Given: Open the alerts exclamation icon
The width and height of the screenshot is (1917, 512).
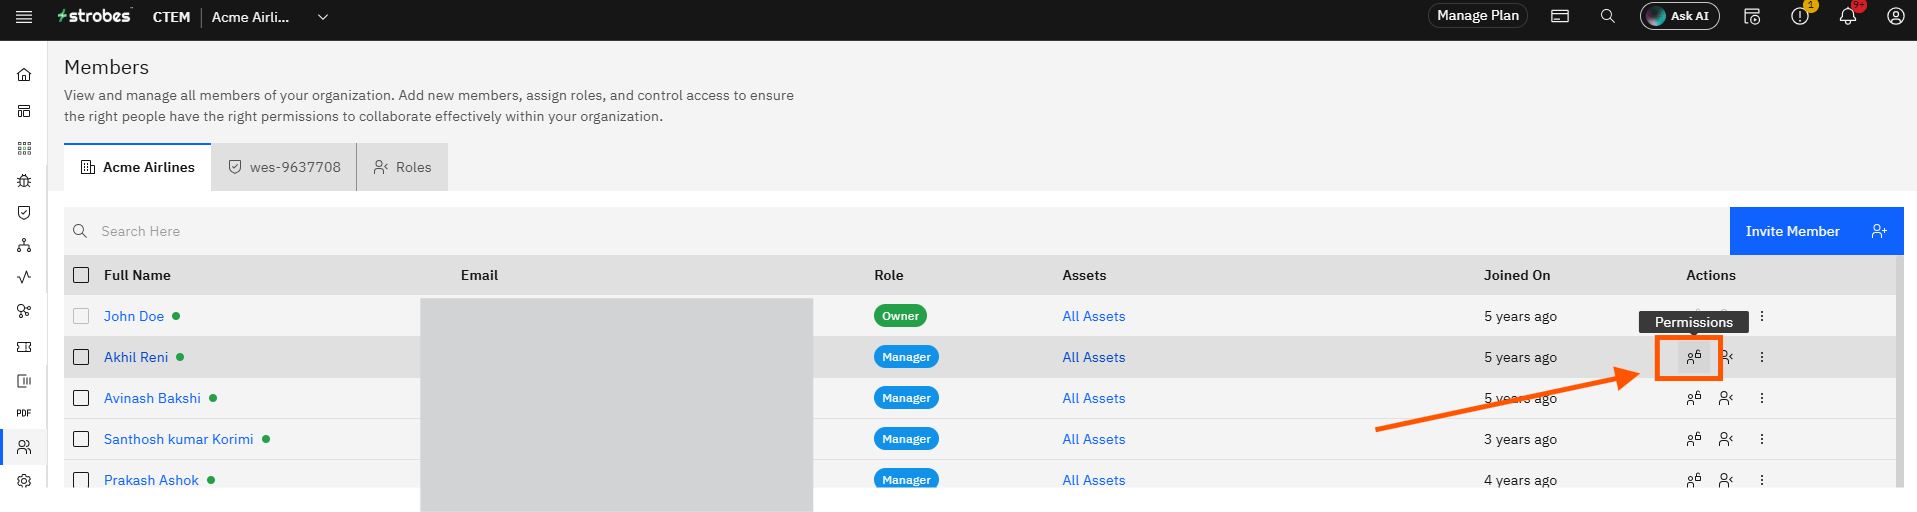Looking at the screenshot, I should click(x=1800, y=16).
